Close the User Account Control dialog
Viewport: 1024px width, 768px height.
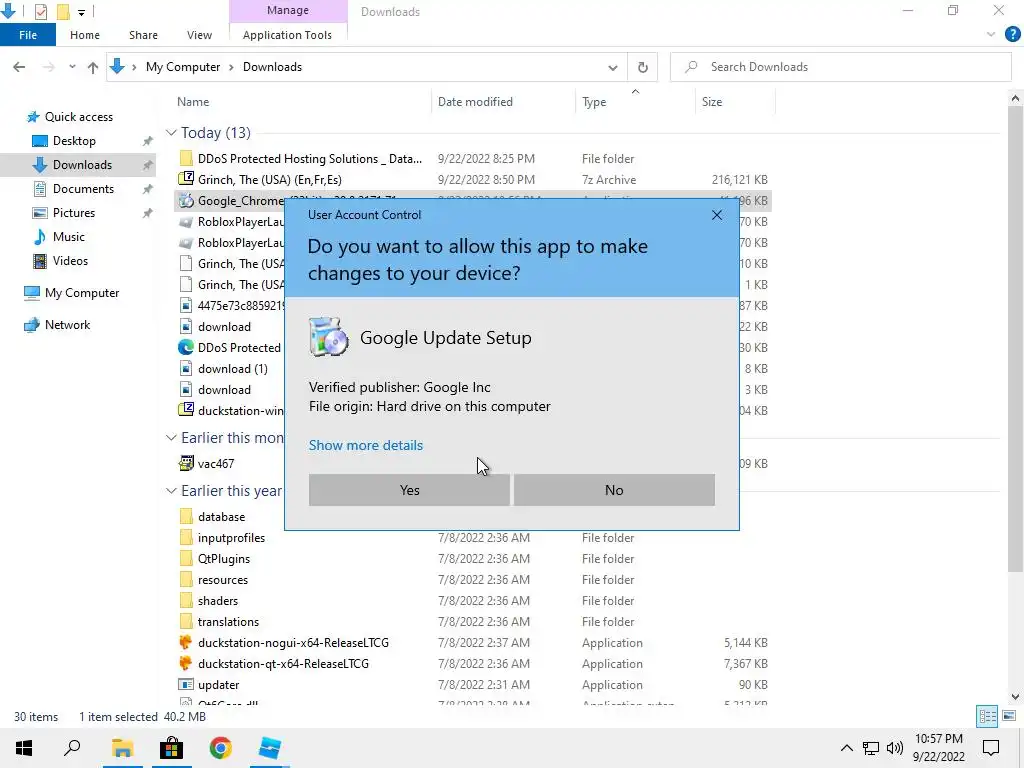(x=716, y=215)
